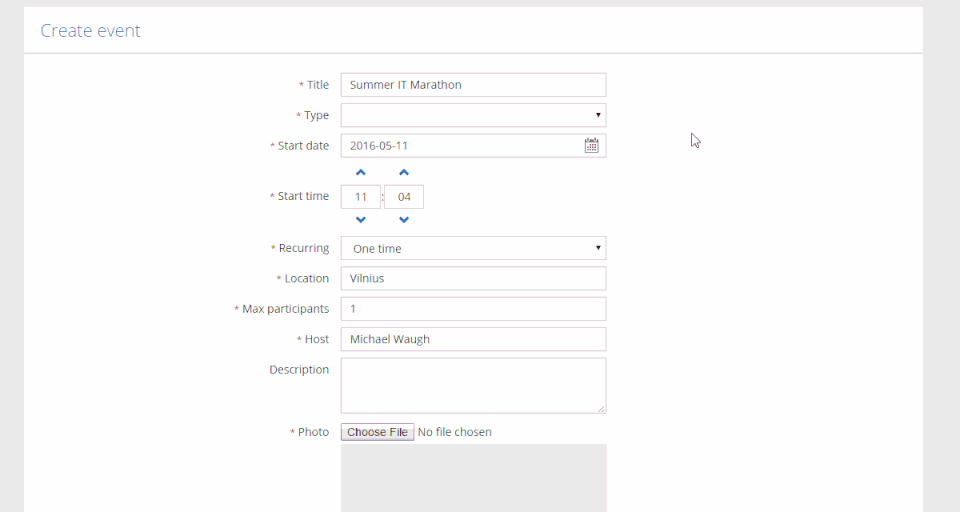Increase the start time minutes
The width and height of the screenshot is (960, 512).
(404, 173)
